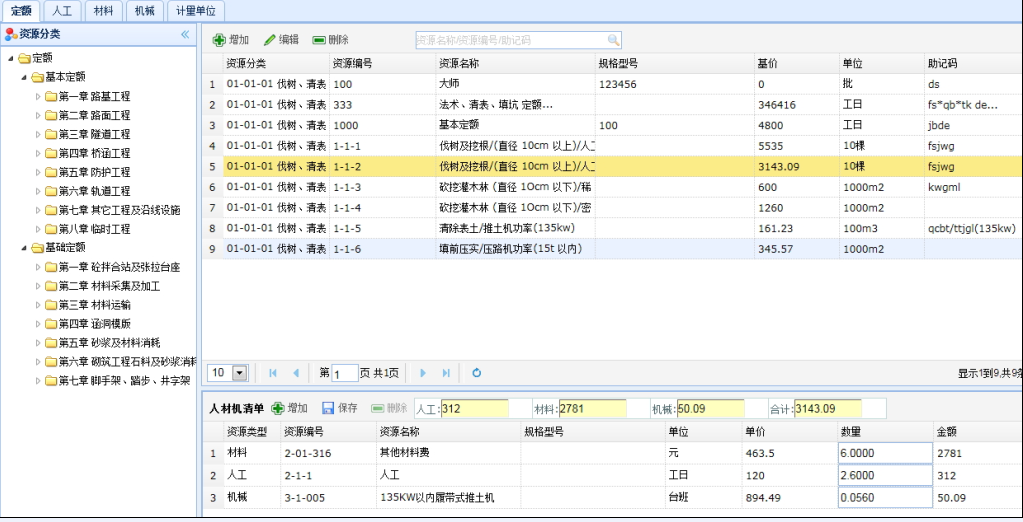Collapse the 基础定额 tree node
The image size is (1023, 522).
tap(24, 249)
